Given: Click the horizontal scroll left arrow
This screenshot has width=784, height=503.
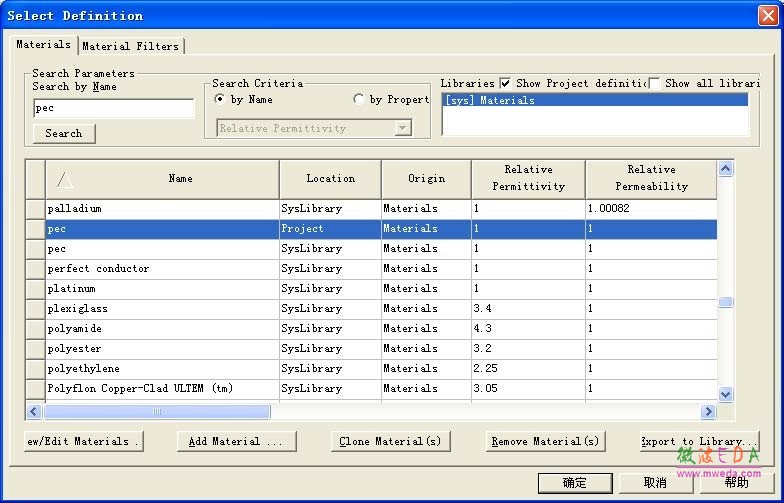Looking at the screenshot, I should (34, 412).
